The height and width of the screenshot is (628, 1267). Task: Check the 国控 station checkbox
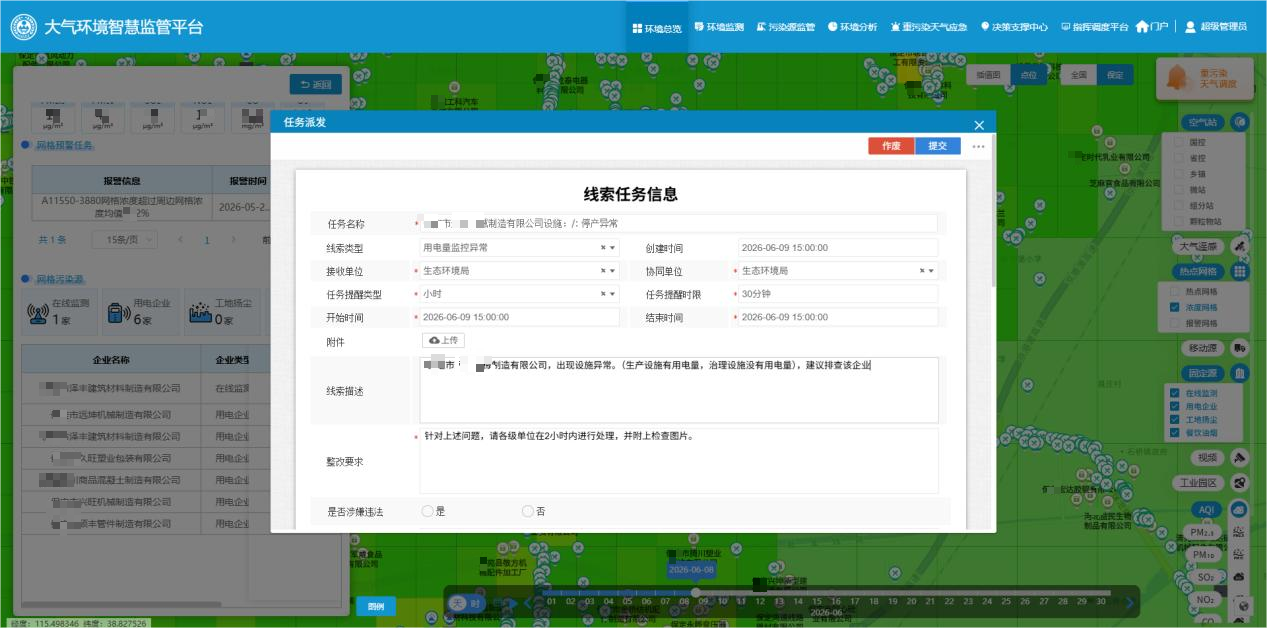[1178, 142]
